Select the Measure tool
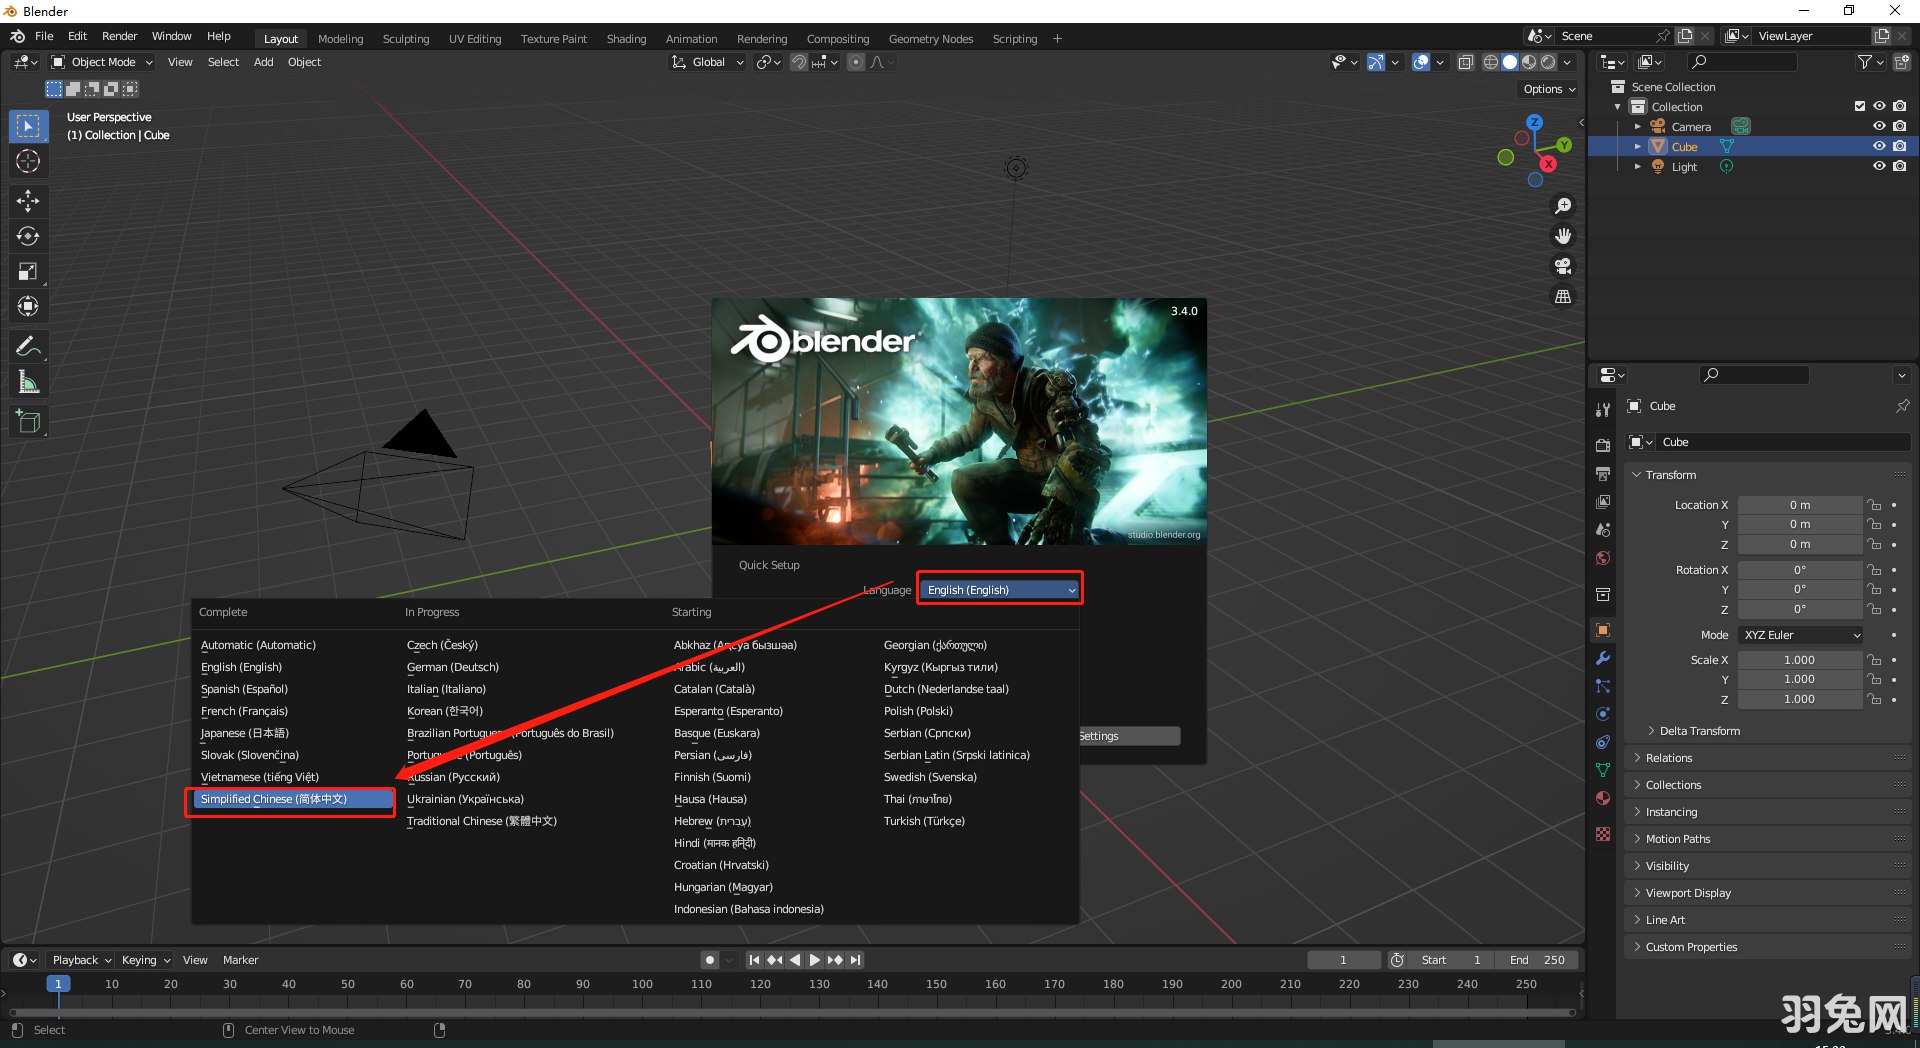This screenshot has height=1048, width=1920. point(28,382)
